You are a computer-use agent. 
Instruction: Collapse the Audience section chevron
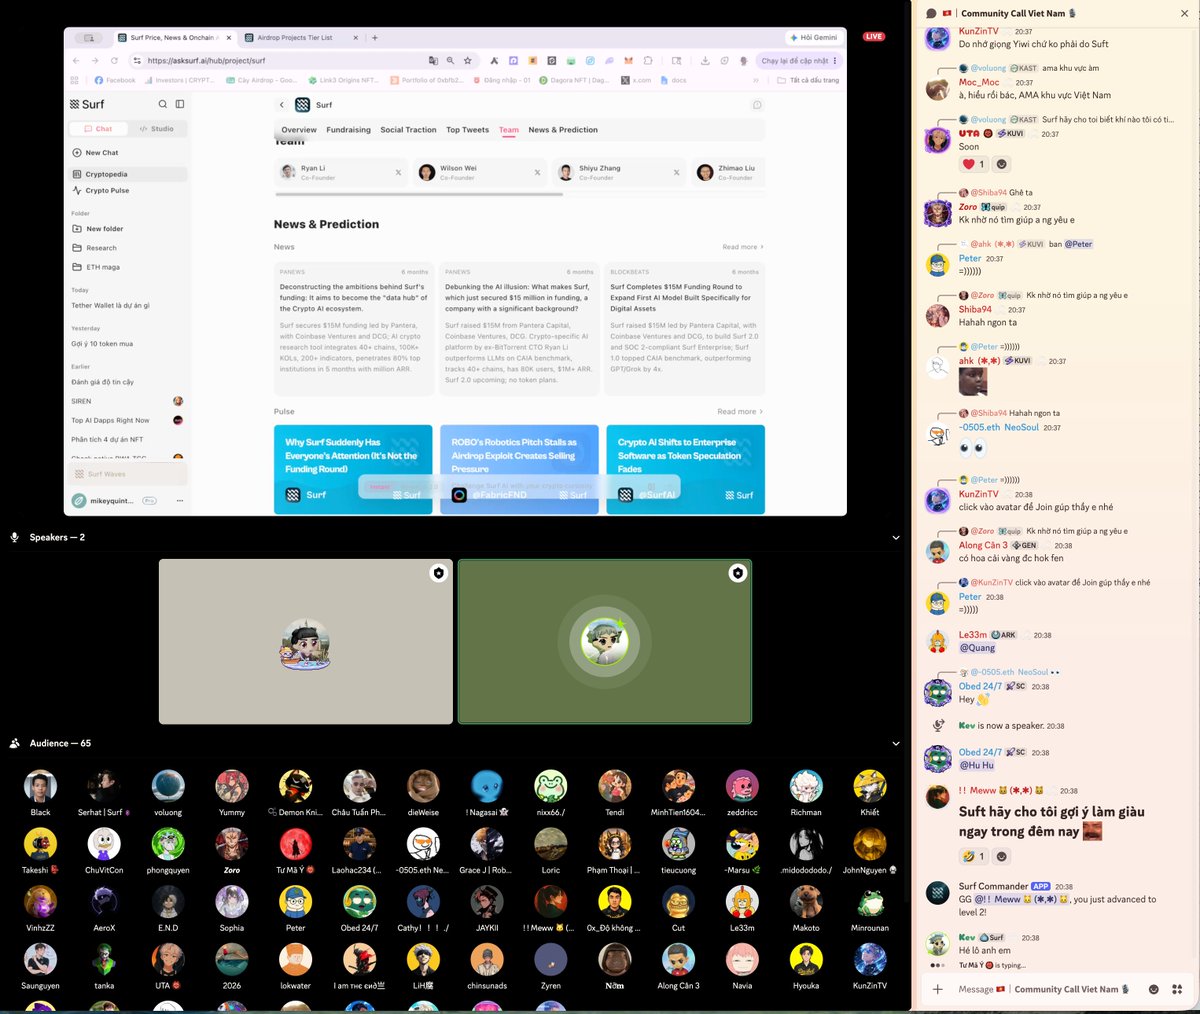(895, 743)
